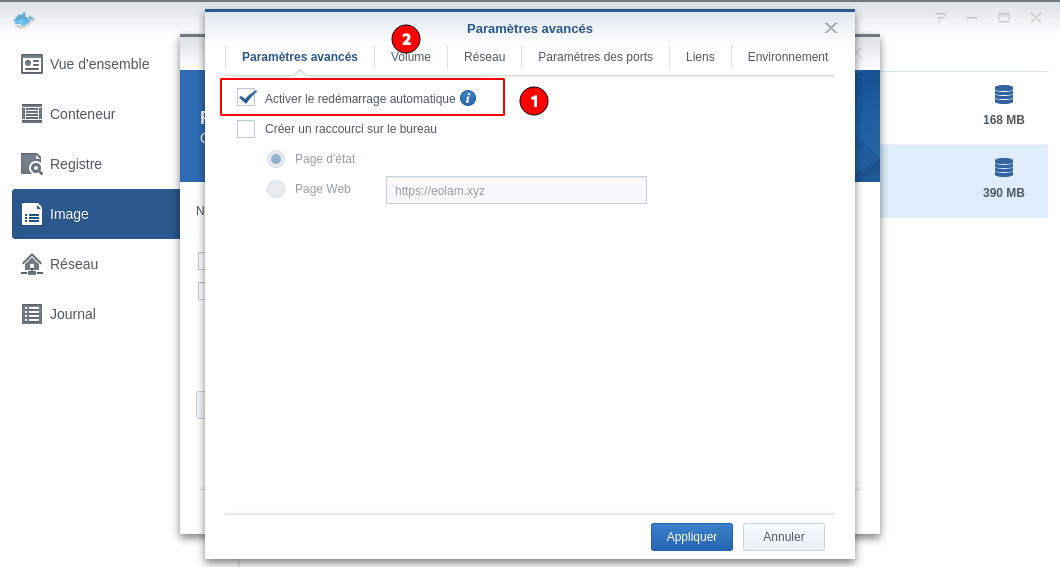Click the web page URL input field
1060x567 pixels.
pyautogui.click(x=516, y=190)
